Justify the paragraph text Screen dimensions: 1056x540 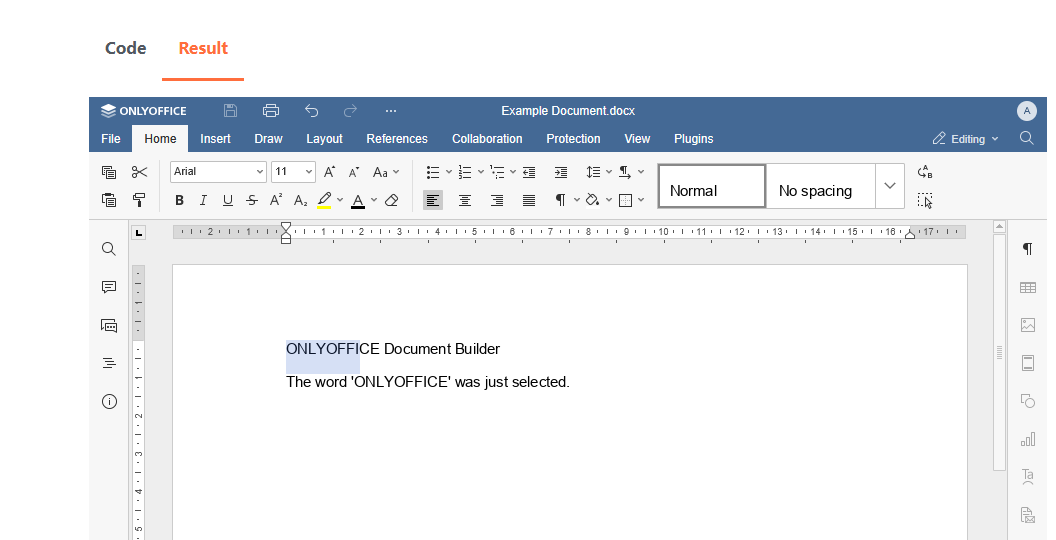(529, 200)
